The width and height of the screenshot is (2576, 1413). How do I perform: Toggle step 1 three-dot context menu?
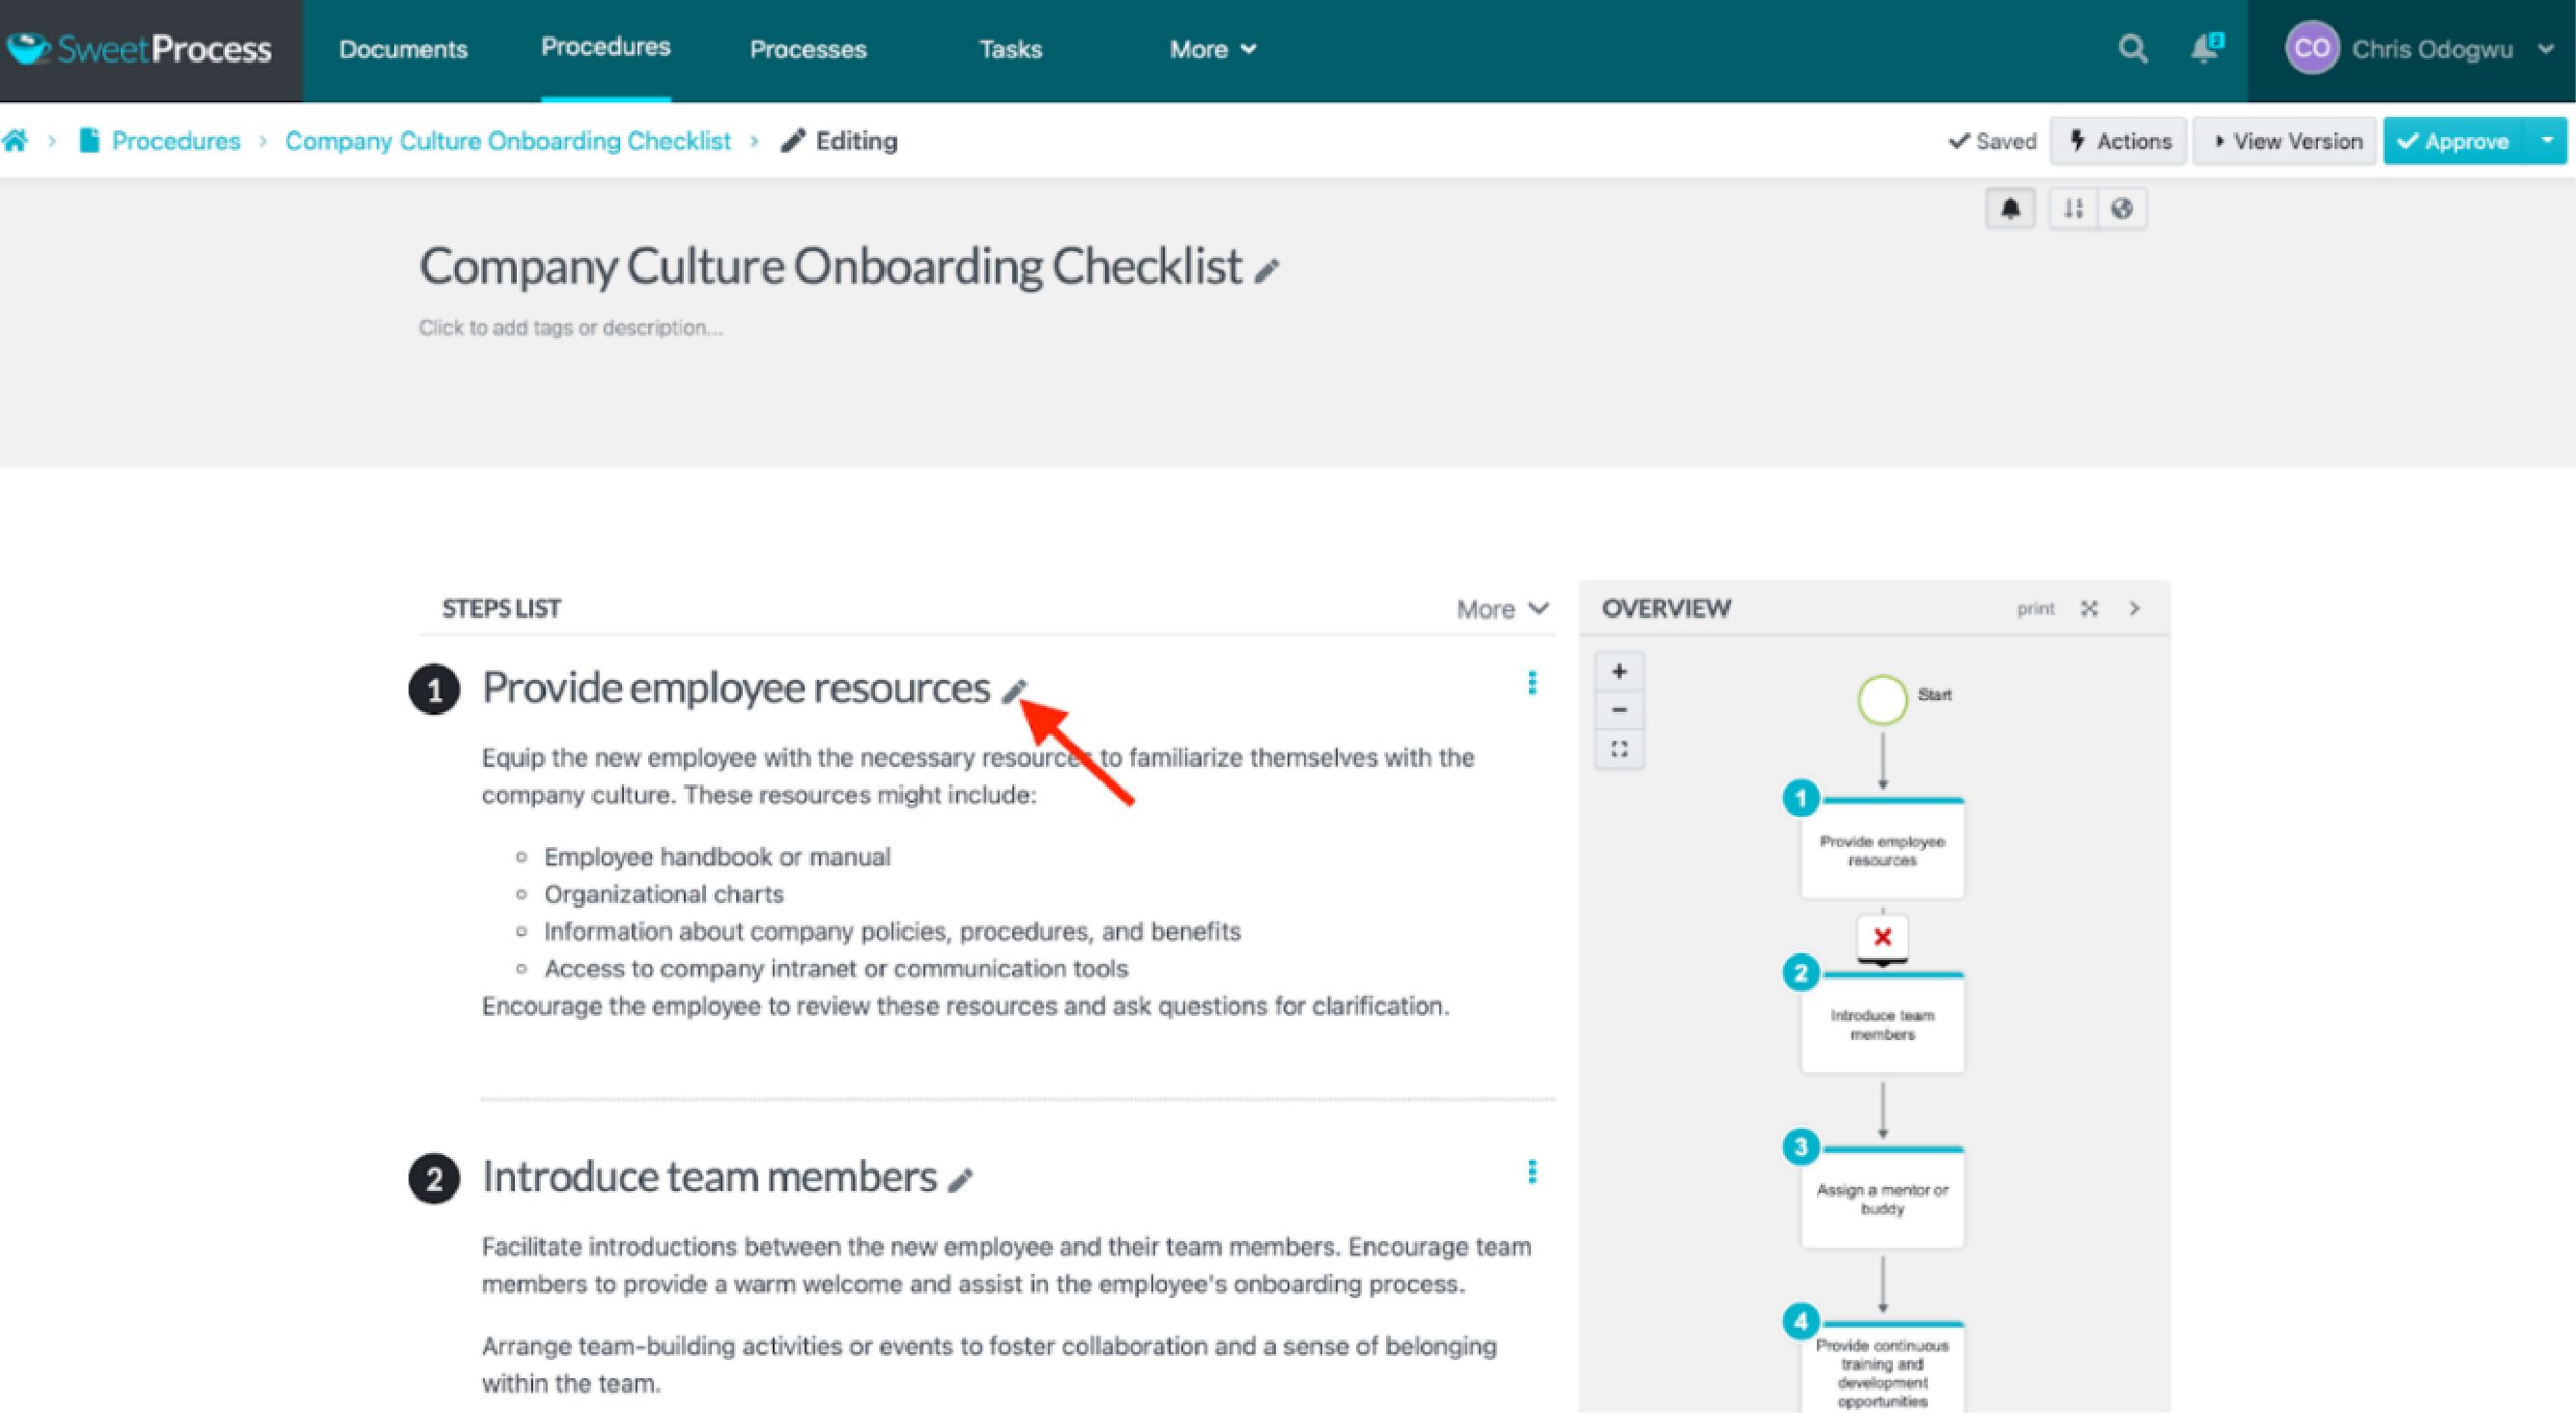tap(1529, 684)
